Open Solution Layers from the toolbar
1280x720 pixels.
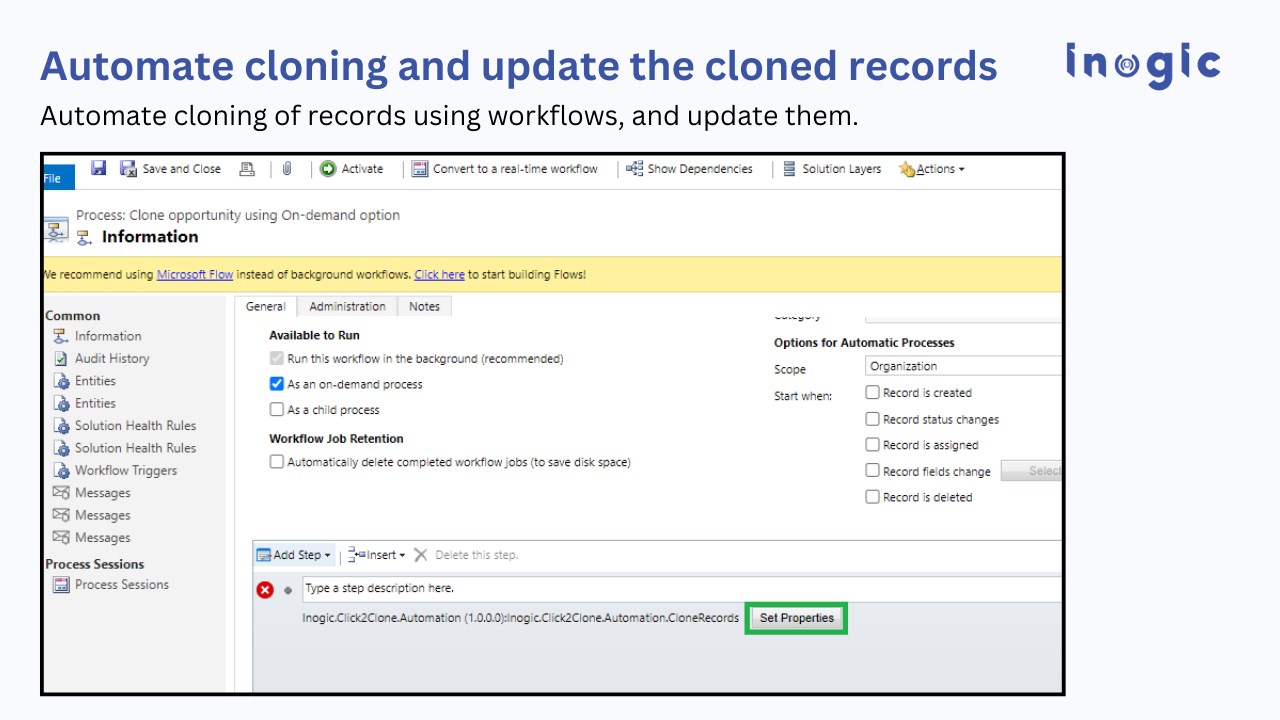(832, 169)
